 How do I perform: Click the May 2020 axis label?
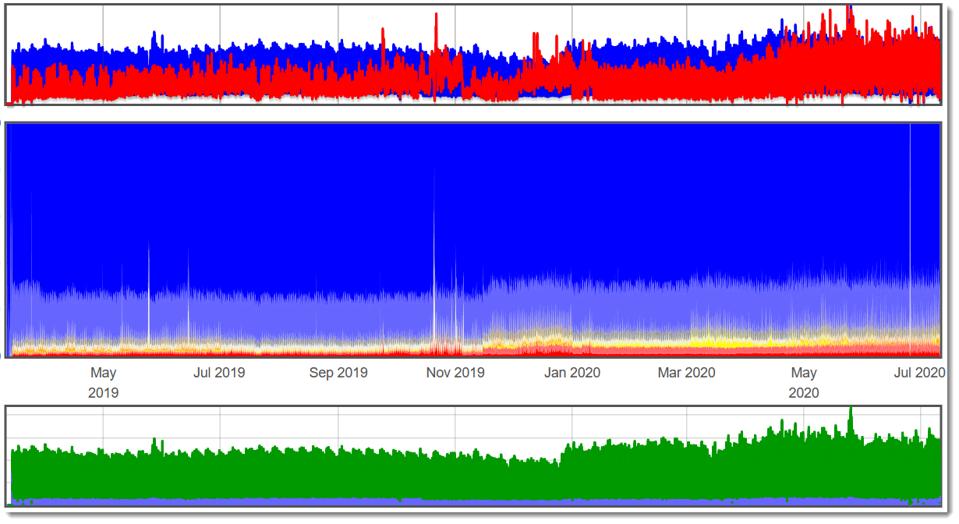[804, 382]
